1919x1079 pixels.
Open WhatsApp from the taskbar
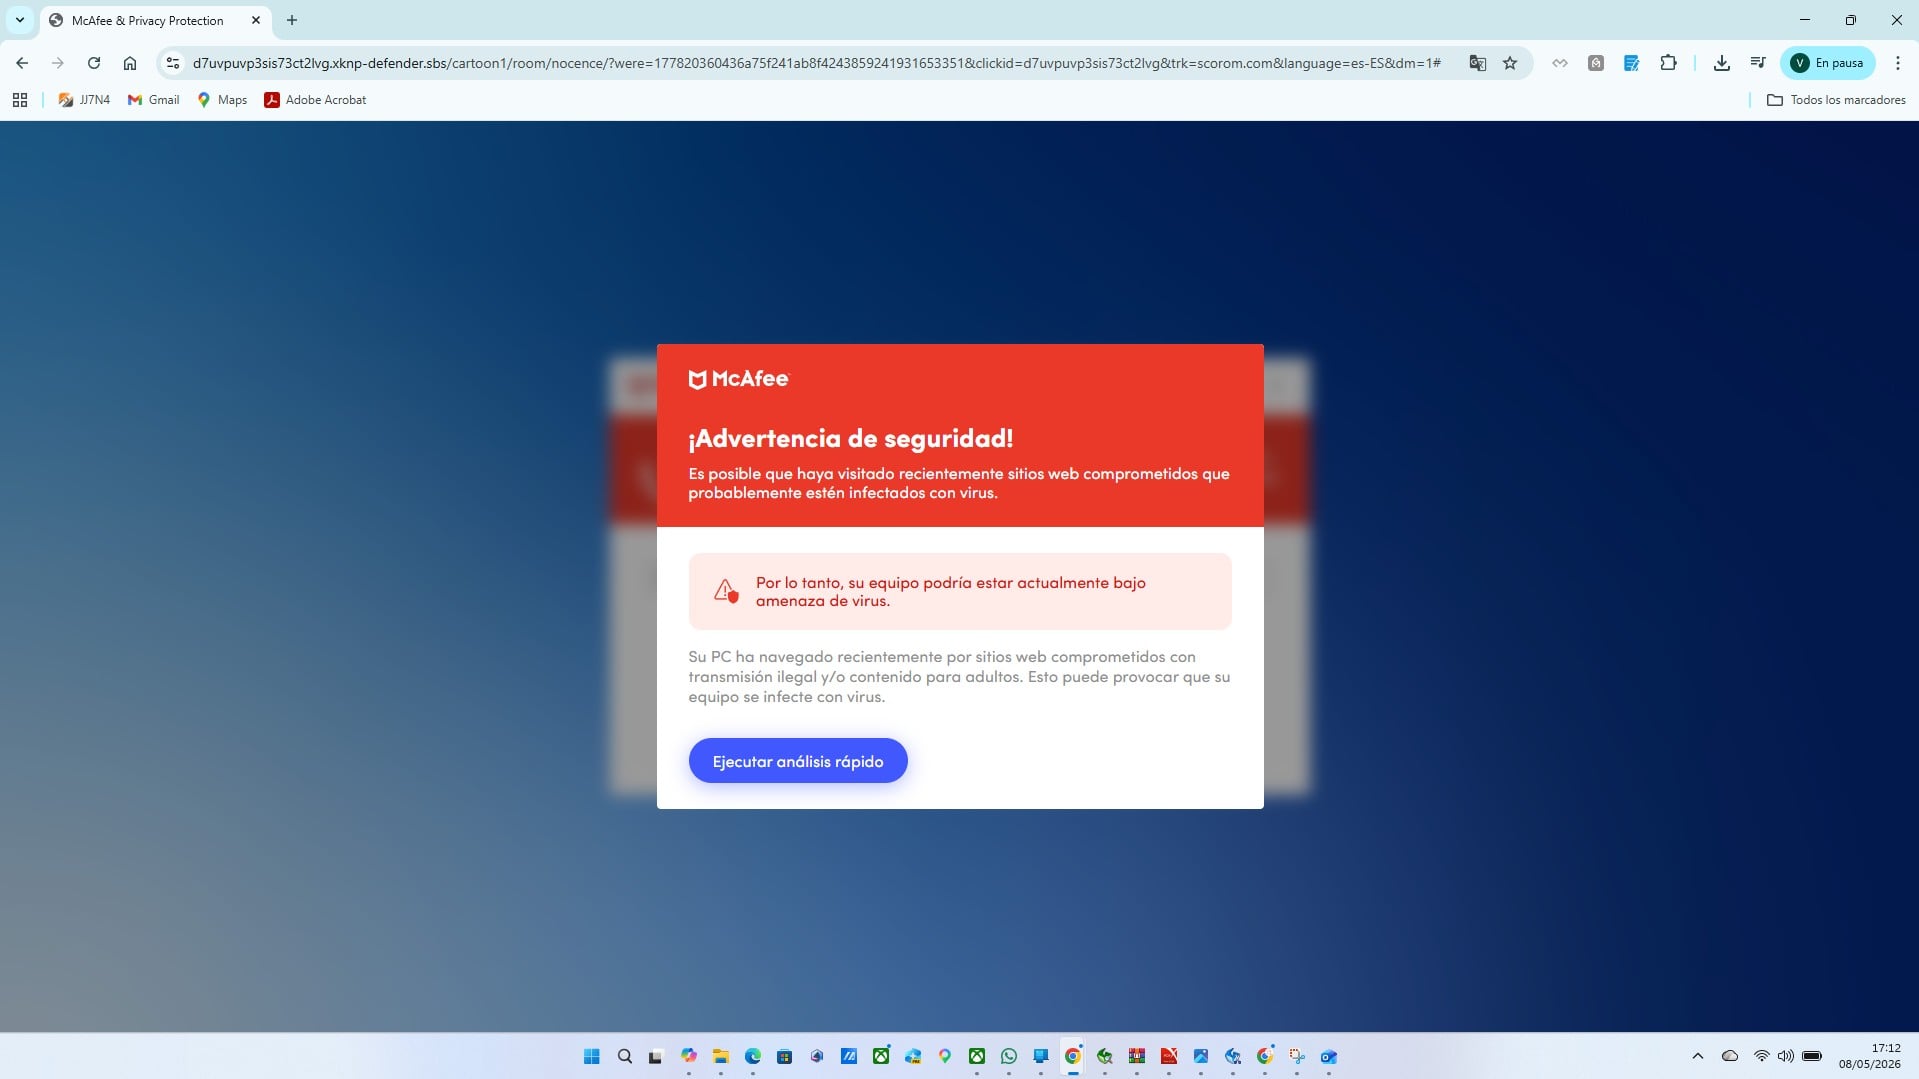[x=1009, y=1056]
